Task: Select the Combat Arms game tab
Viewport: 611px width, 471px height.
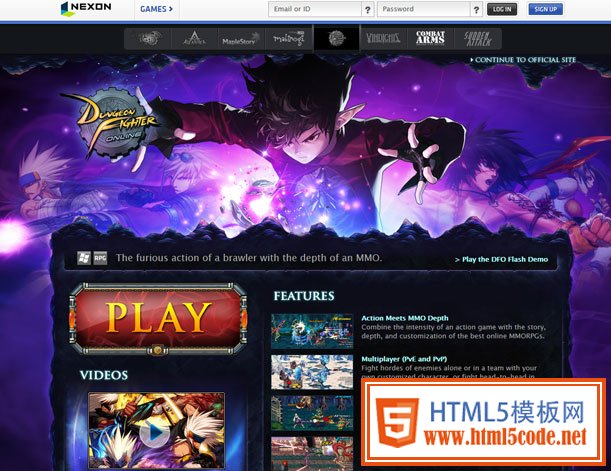Action: click(x=431, y=39)
